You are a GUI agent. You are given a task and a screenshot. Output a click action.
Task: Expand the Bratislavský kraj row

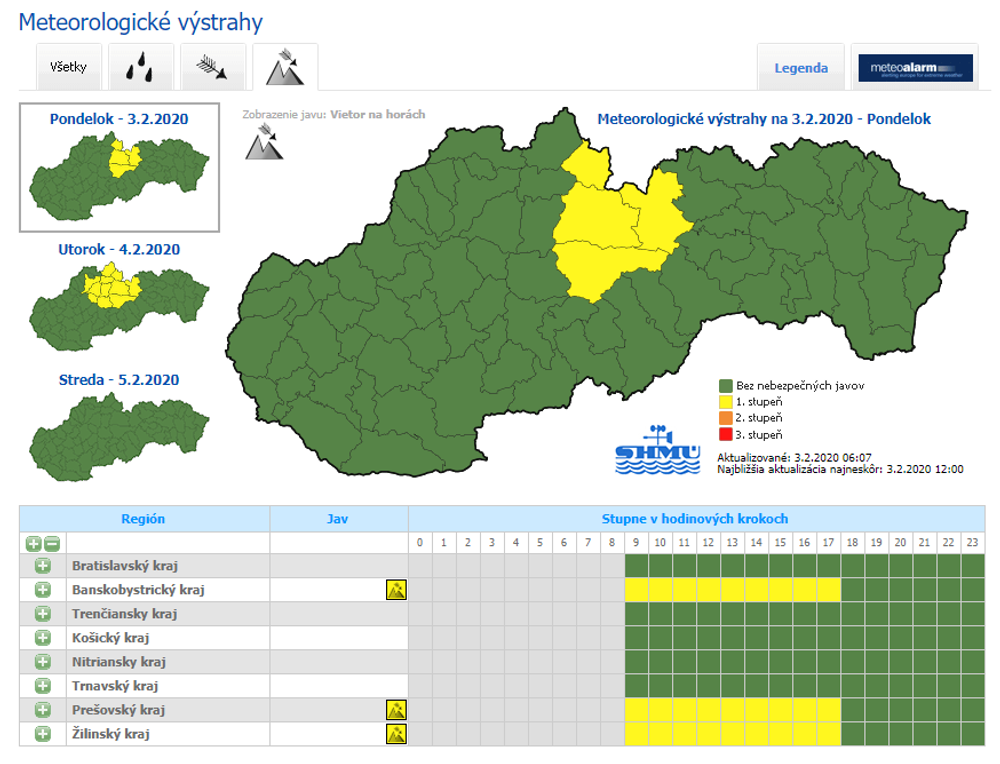[43, 566]
